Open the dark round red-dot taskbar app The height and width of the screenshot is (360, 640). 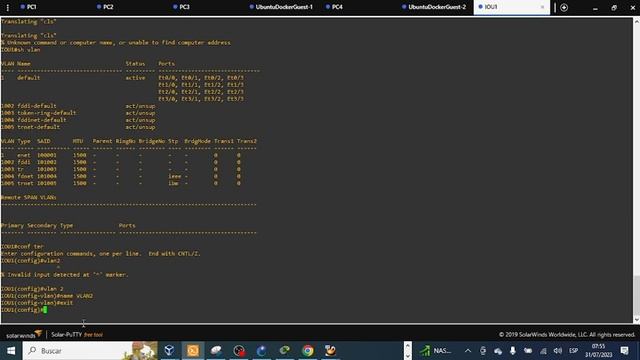239,351
